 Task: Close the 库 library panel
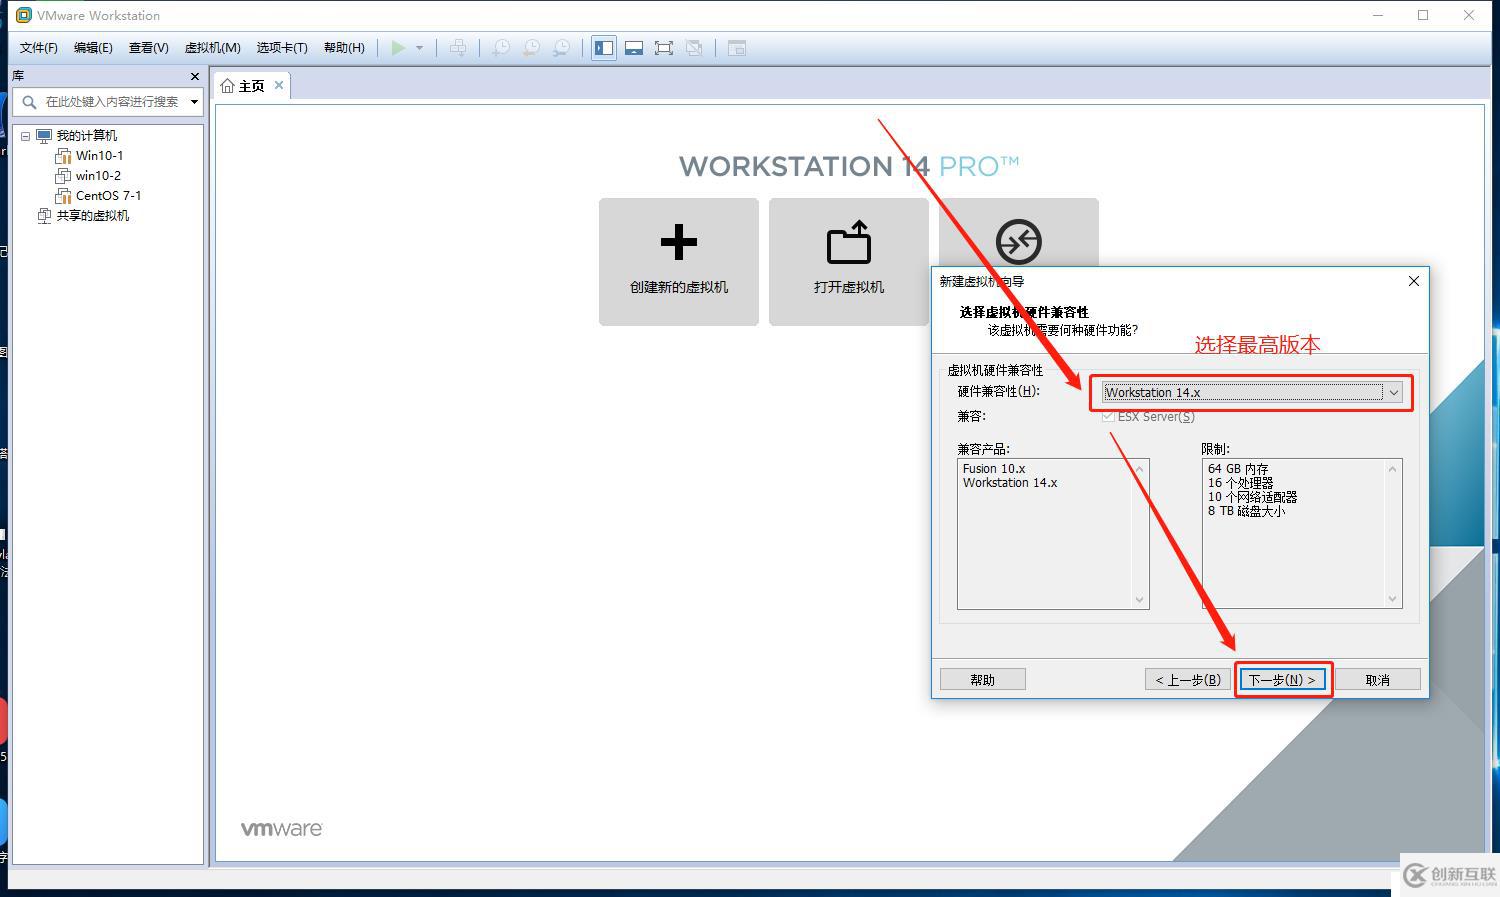pyautogui.click(x=195, y=76)
